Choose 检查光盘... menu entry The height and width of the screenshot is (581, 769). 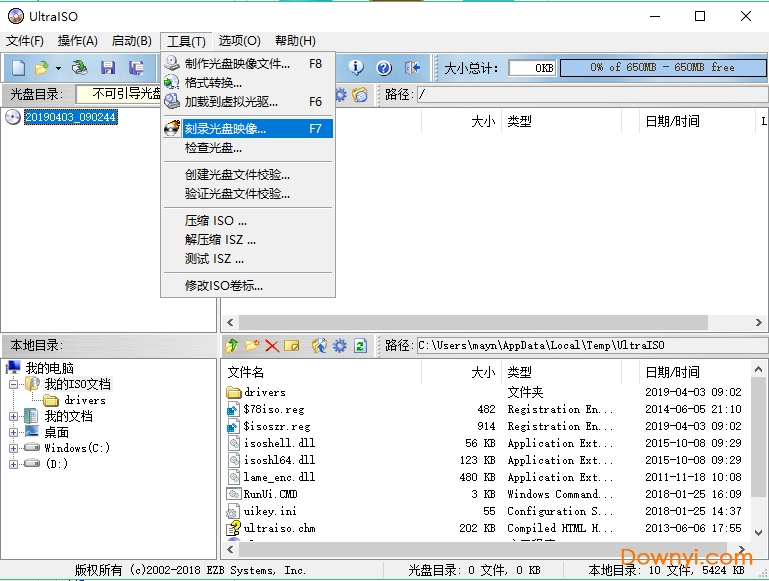pos(248,148)
